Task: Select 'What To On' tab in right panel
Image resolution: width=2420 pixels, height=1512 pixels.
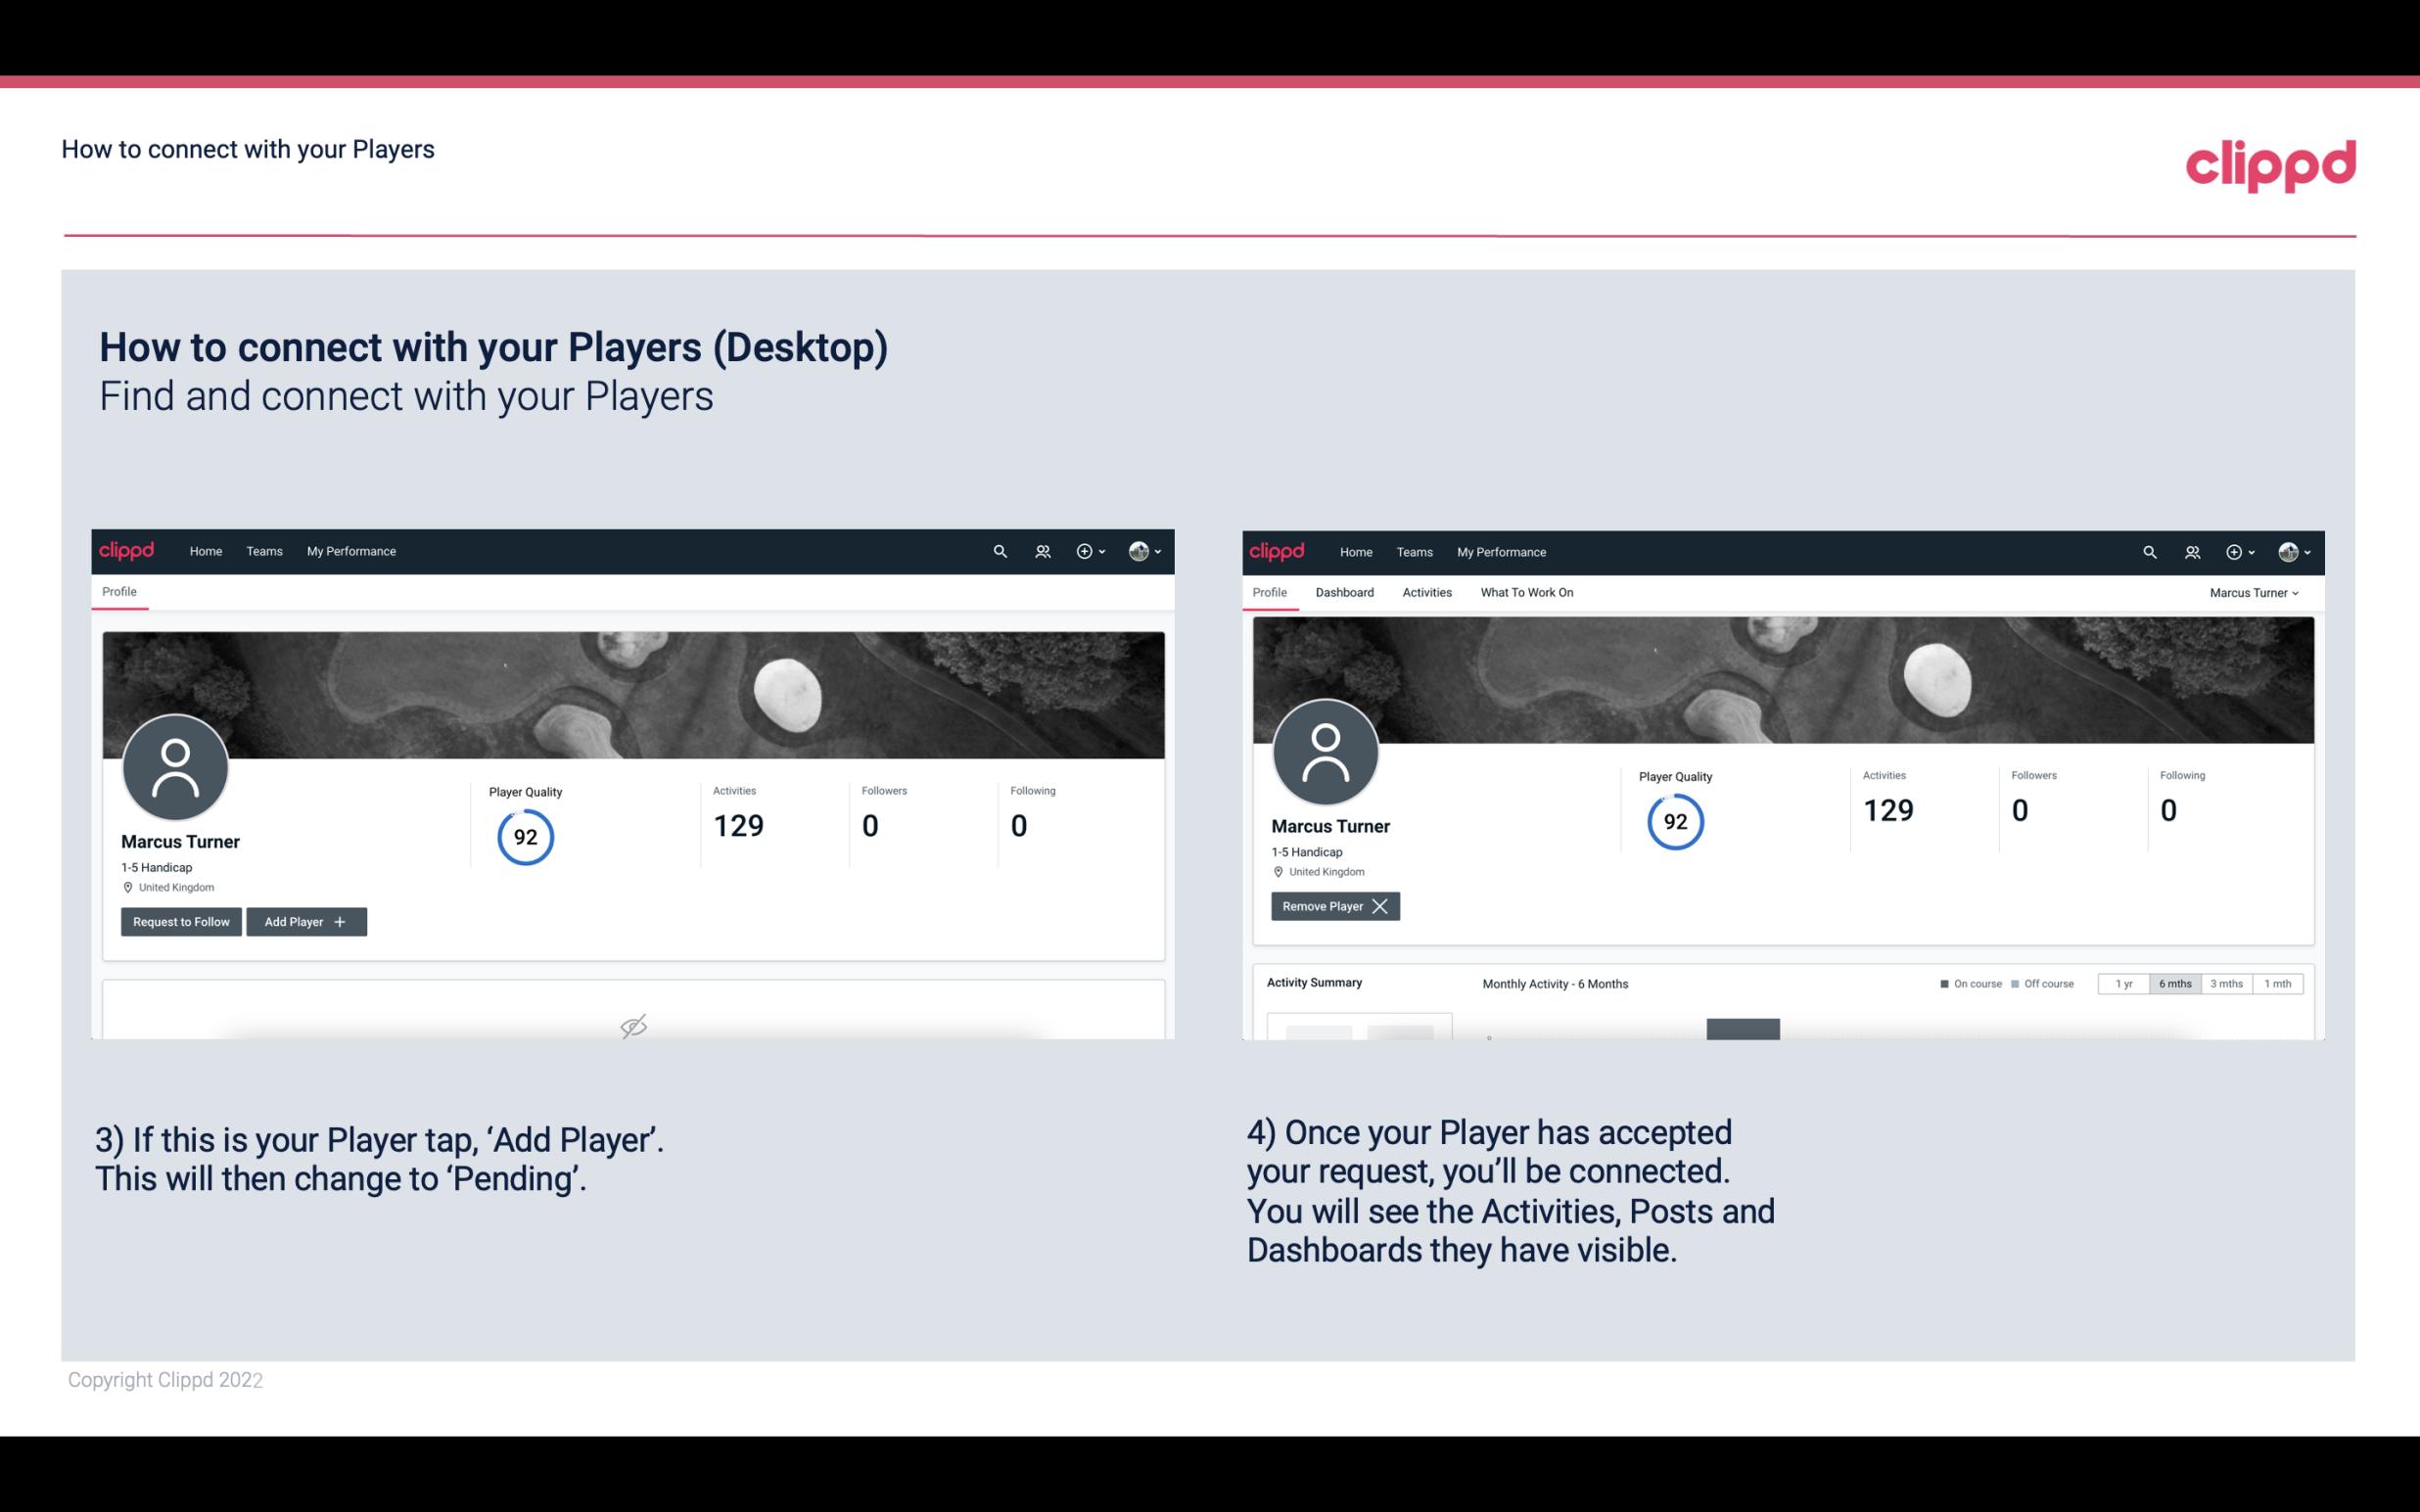Action: pos(1526,592)
